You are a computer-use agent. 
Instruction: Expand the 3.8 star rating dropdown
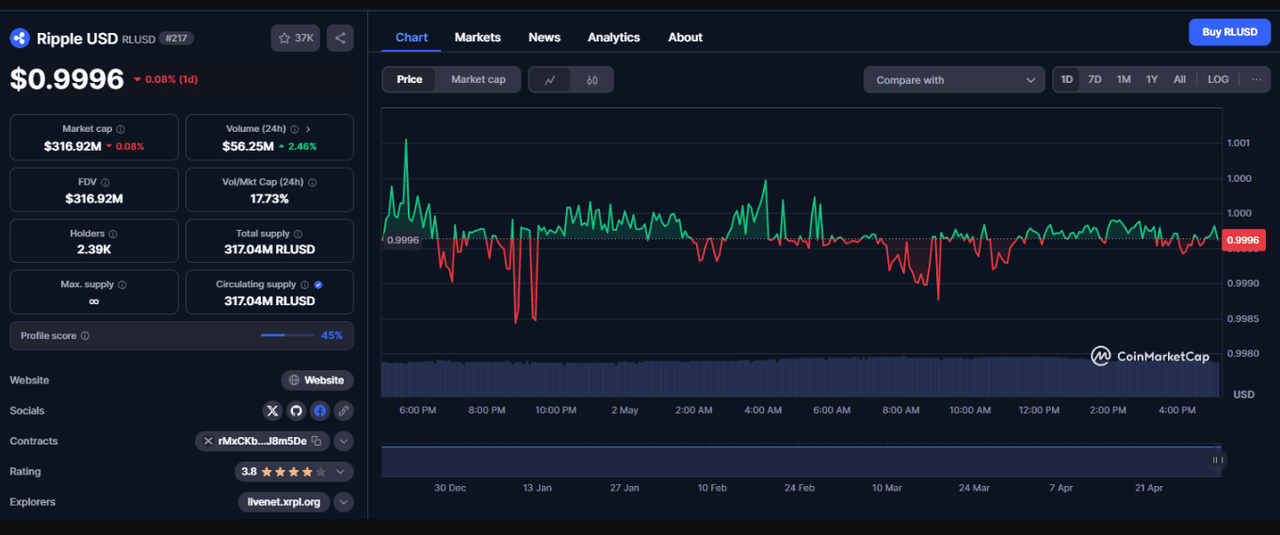293,471
